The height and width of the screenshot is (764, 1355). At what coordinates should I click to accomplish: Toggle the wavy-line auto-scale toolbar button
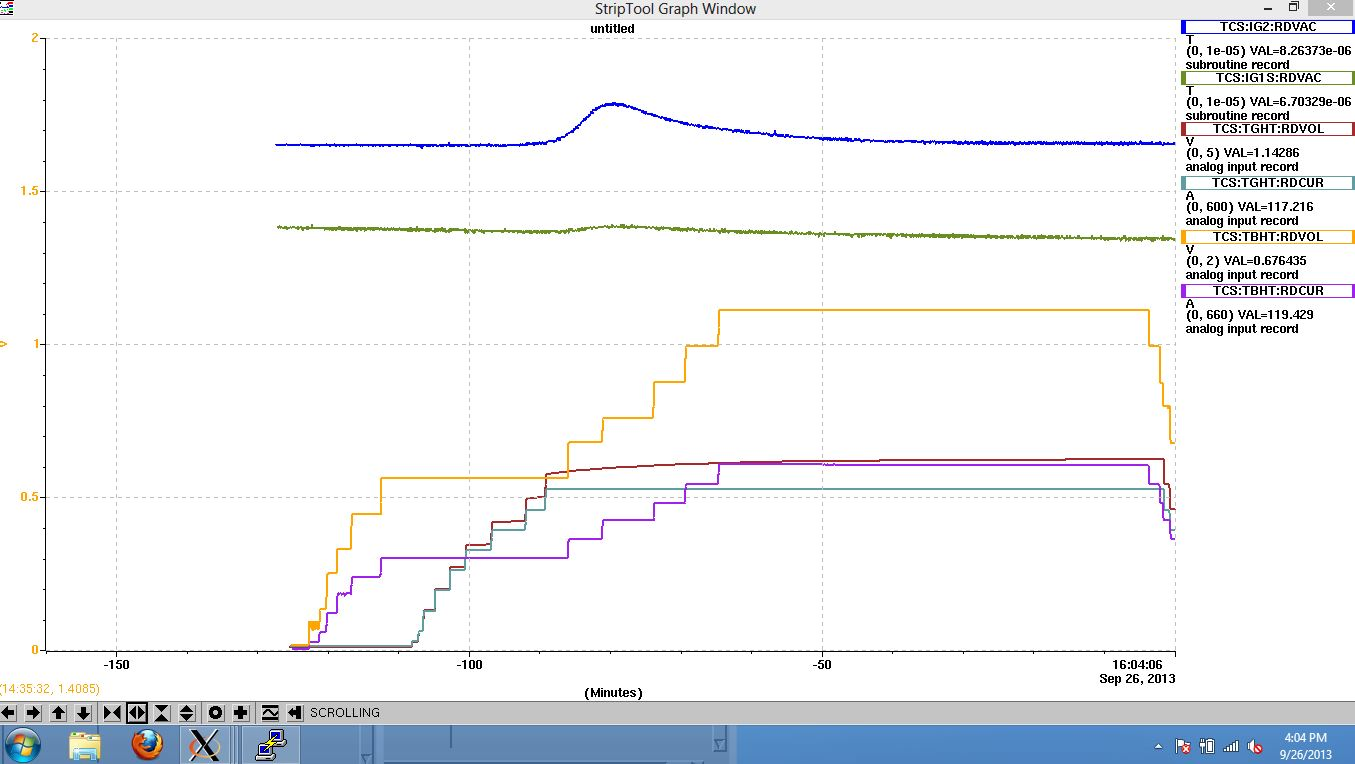[x=269, y=713]
